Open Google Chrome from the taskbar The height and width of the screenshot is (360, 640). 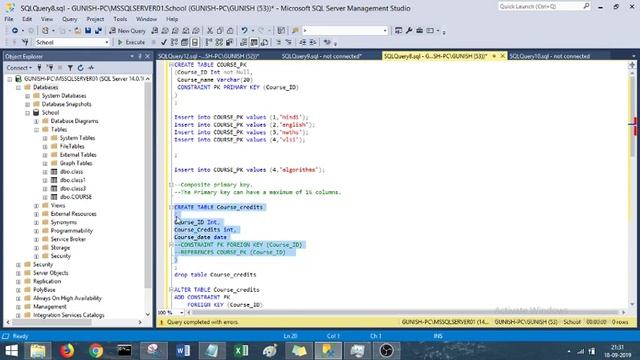pyautogui.click(x=96, y=351)
